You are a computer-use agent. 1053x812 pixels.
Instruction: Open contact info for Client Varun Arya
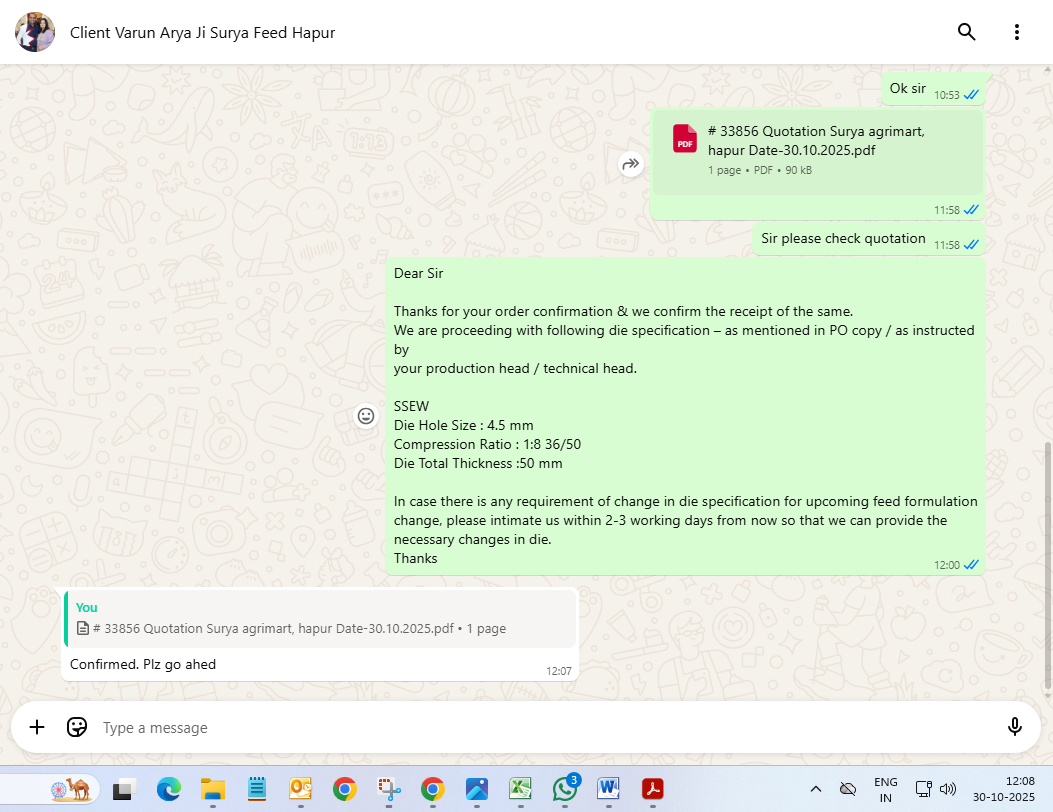click(x=202, y=33)
